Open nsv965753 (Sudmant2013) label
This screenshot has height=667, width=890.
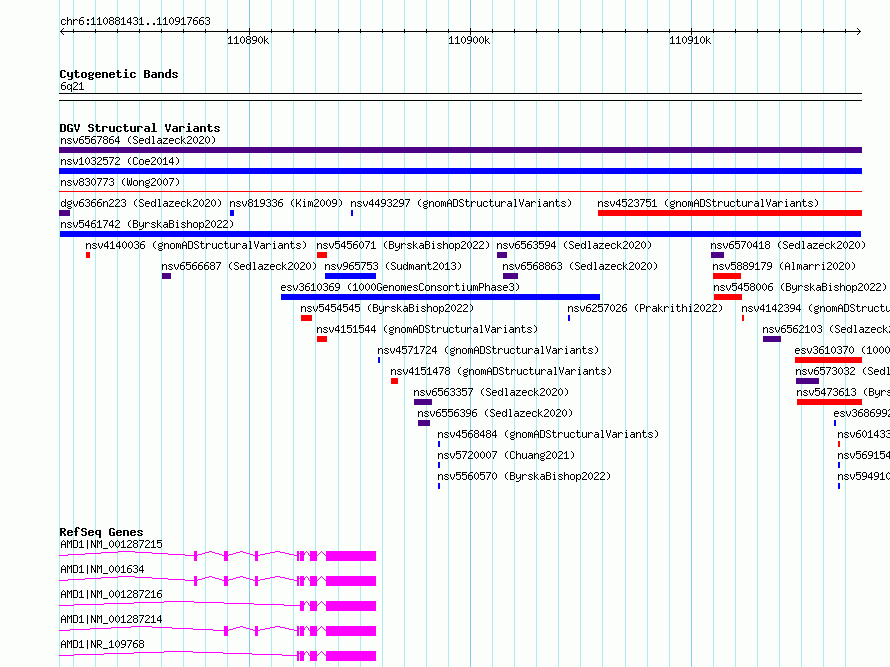pyautogui.click(x=393, y=266)
